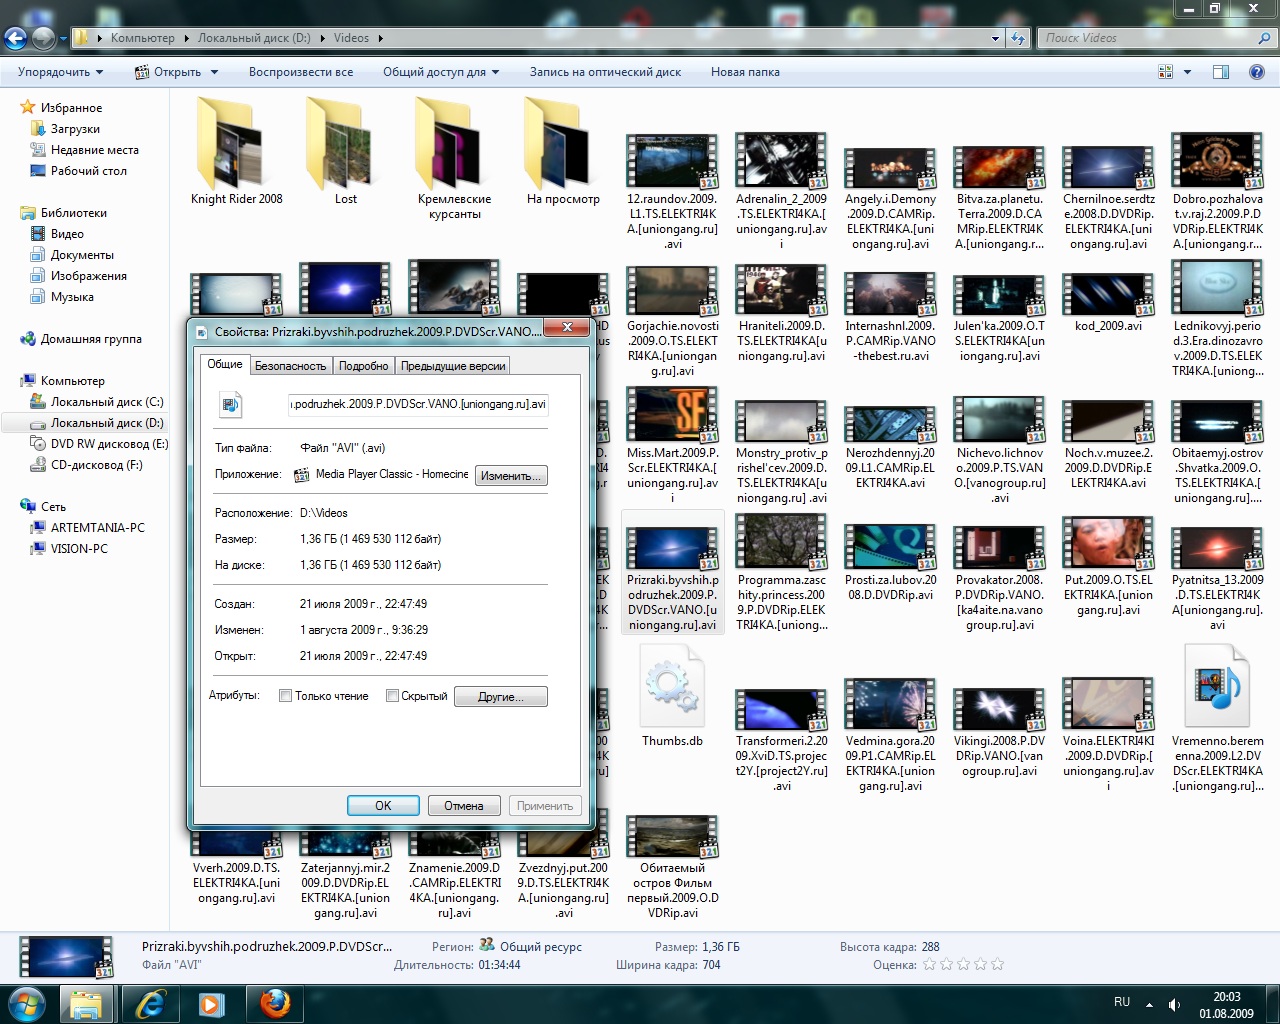
Task: Launch Firefox from the taskbar
Action: click(274, 1003)
